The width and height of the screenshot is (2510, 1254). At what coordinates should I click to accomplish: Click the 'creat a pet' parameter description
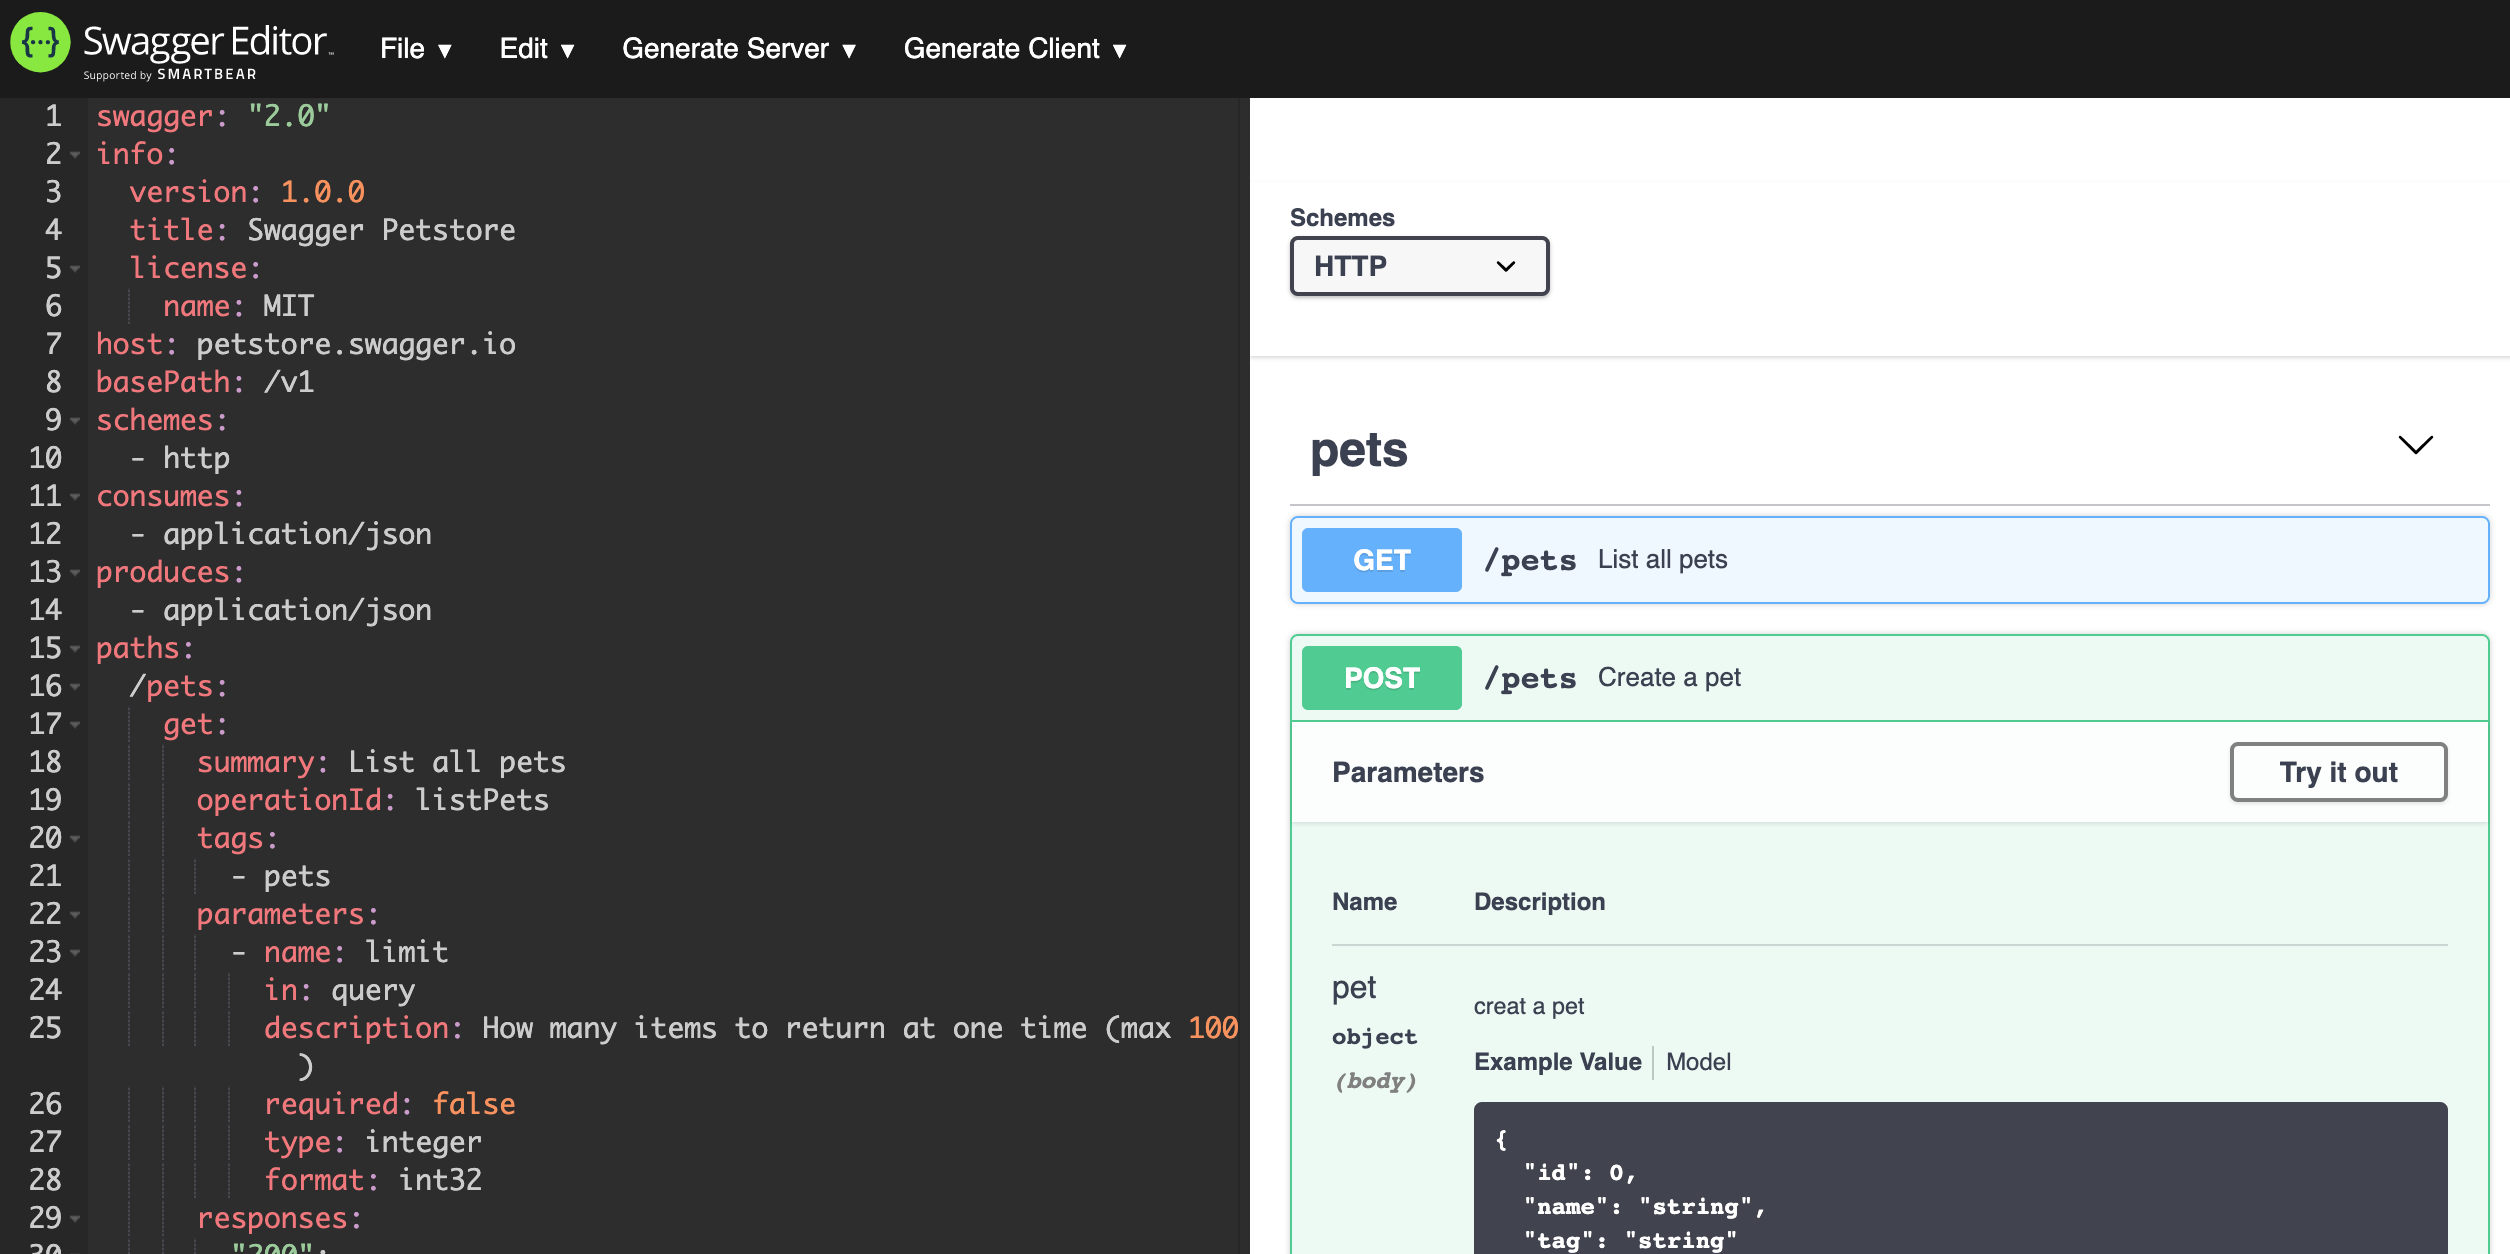point(1528,1006)
